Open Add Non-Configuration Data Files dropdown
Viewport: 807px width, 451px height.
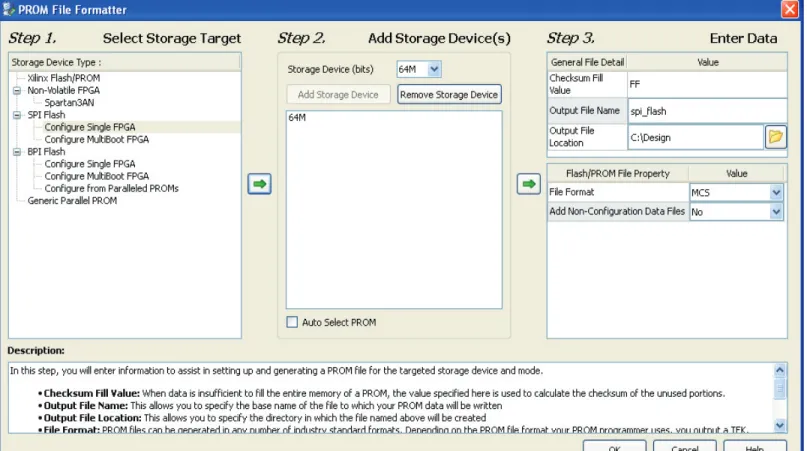coord(776,212)
